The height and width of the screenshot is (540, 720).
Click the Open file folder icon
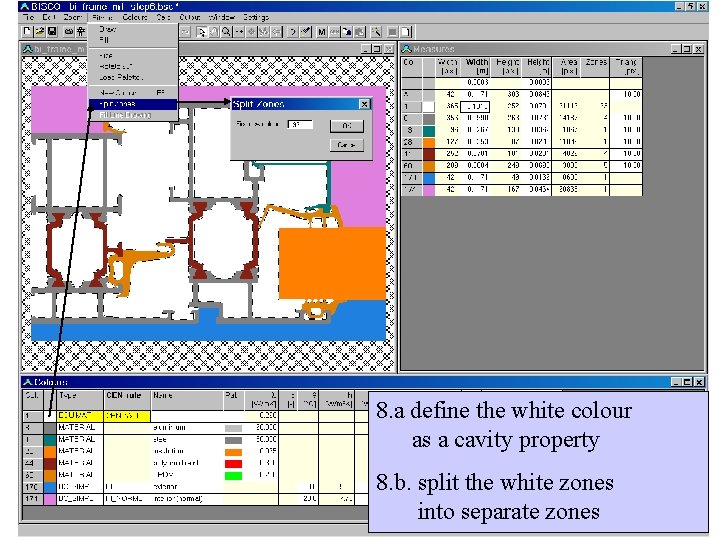[x=39, y=31]
